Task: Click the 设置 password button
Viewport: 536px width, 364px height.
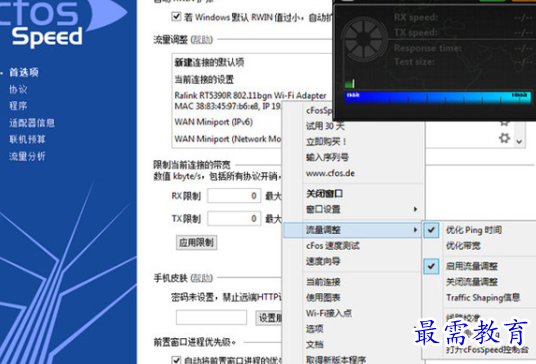Action: pos(269,318)
